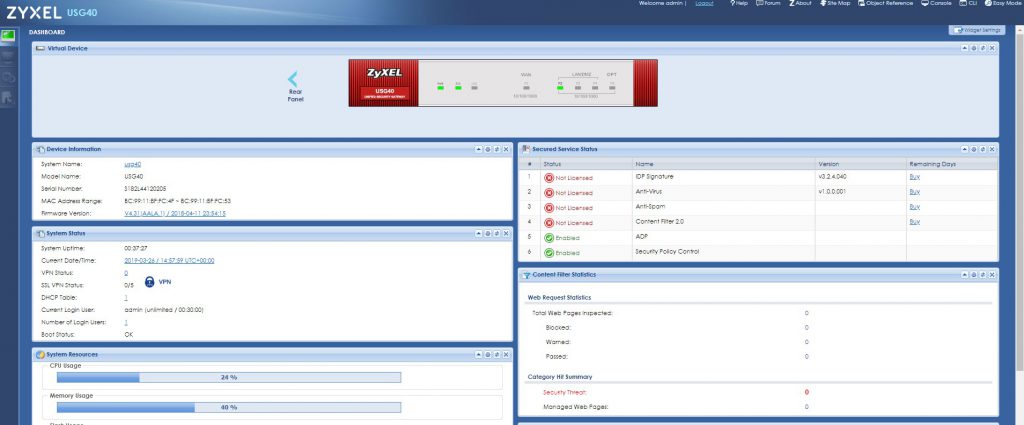
Task: Open the VPN Status count link
Action: tap(126, 273)
